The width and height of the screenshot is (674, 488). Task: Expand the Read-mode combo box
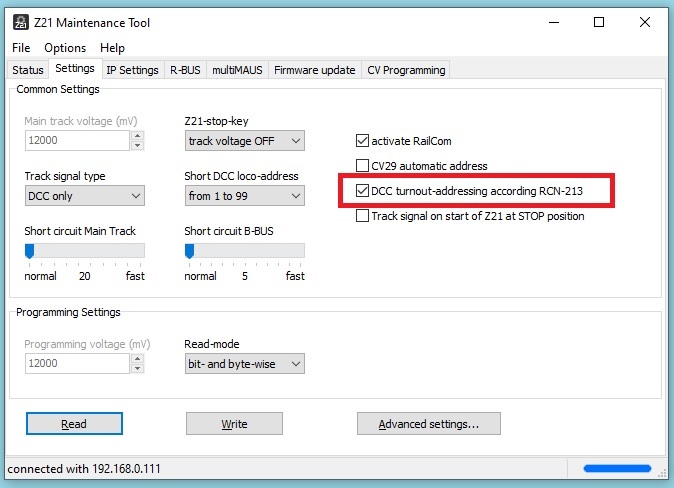[x=244, y=364]
